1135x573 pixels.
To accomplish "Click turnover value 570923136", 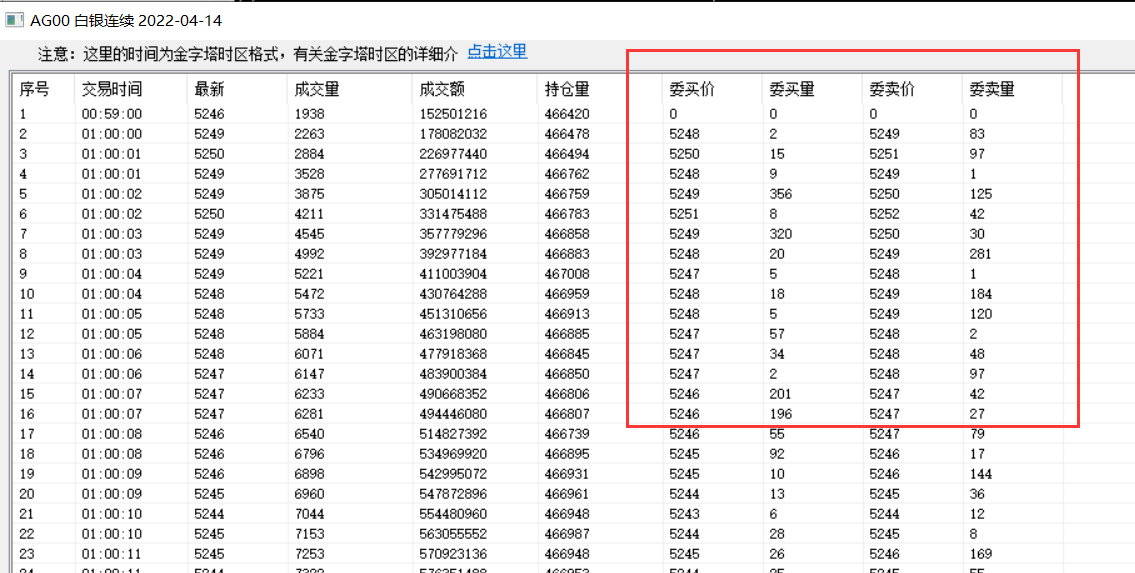I will click(x=453, y=555).
